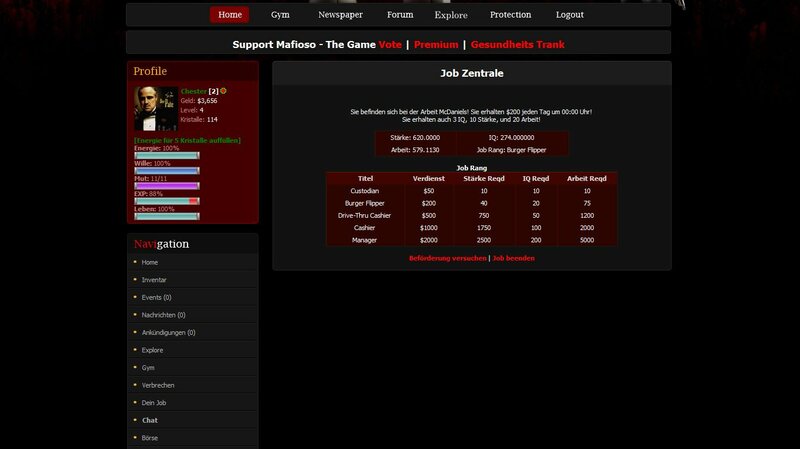Open the Forum menu item
This screenshot has height=449, width=800.
point(400,15)
